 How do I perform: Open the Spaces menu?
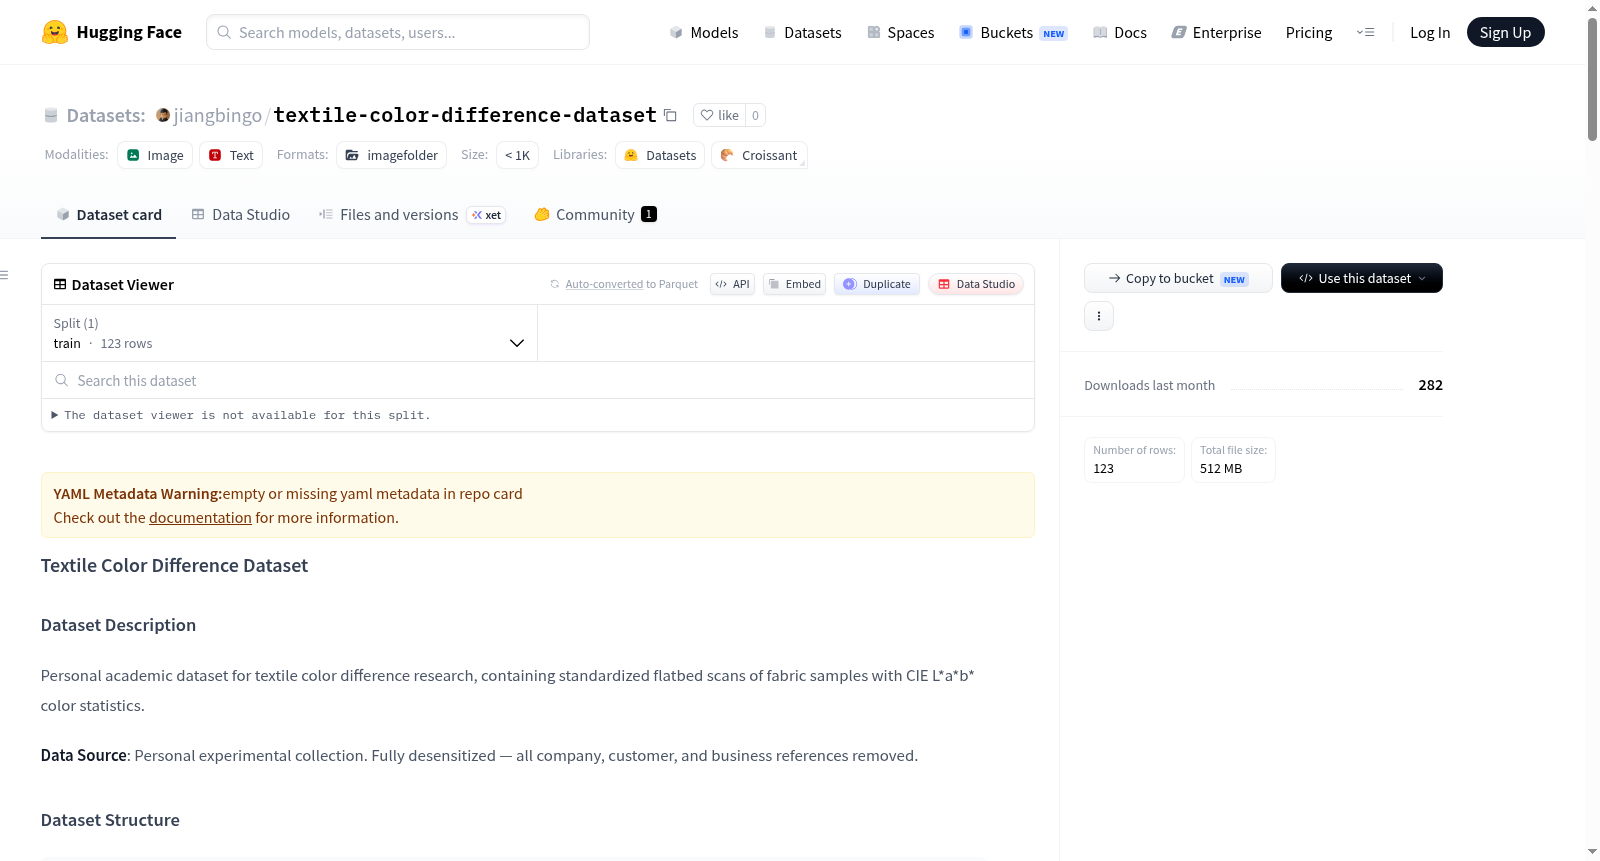(901, 33)
